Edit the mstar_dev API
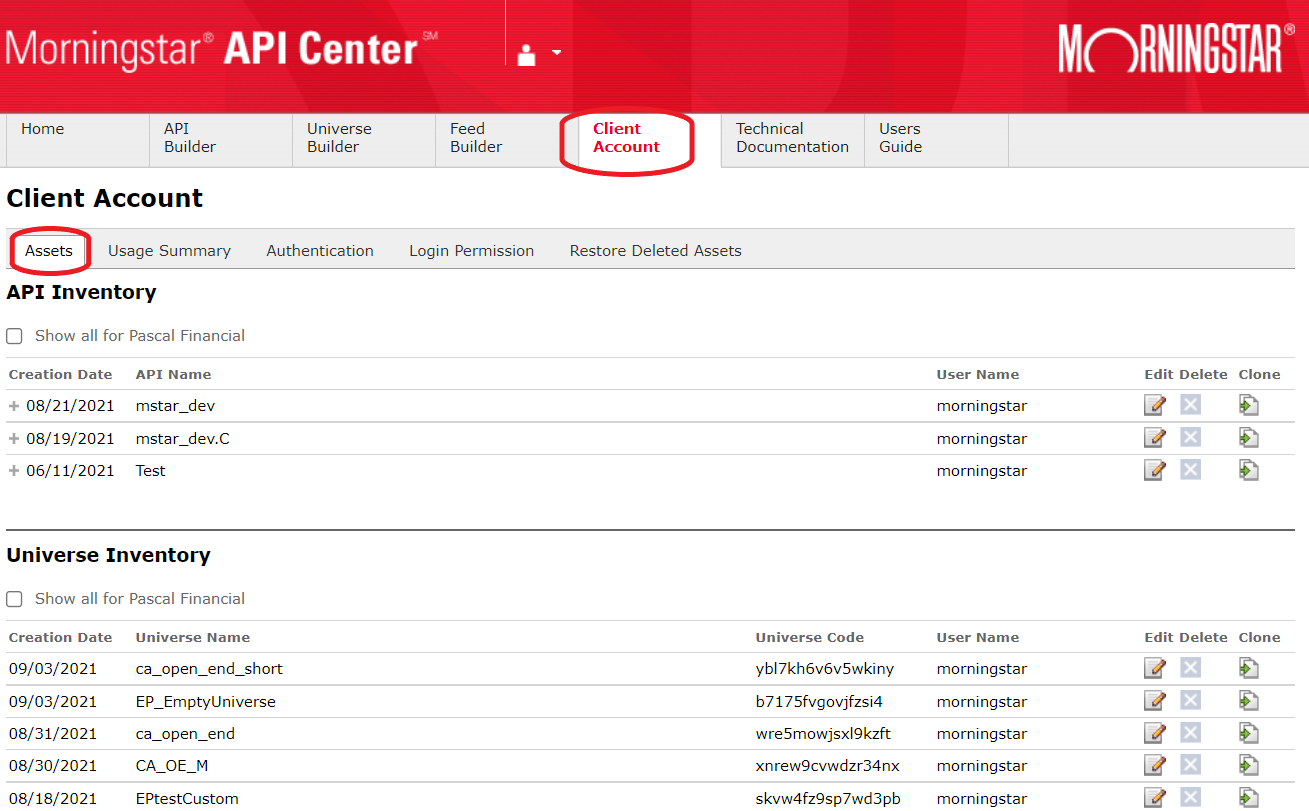 point(1155,405)
